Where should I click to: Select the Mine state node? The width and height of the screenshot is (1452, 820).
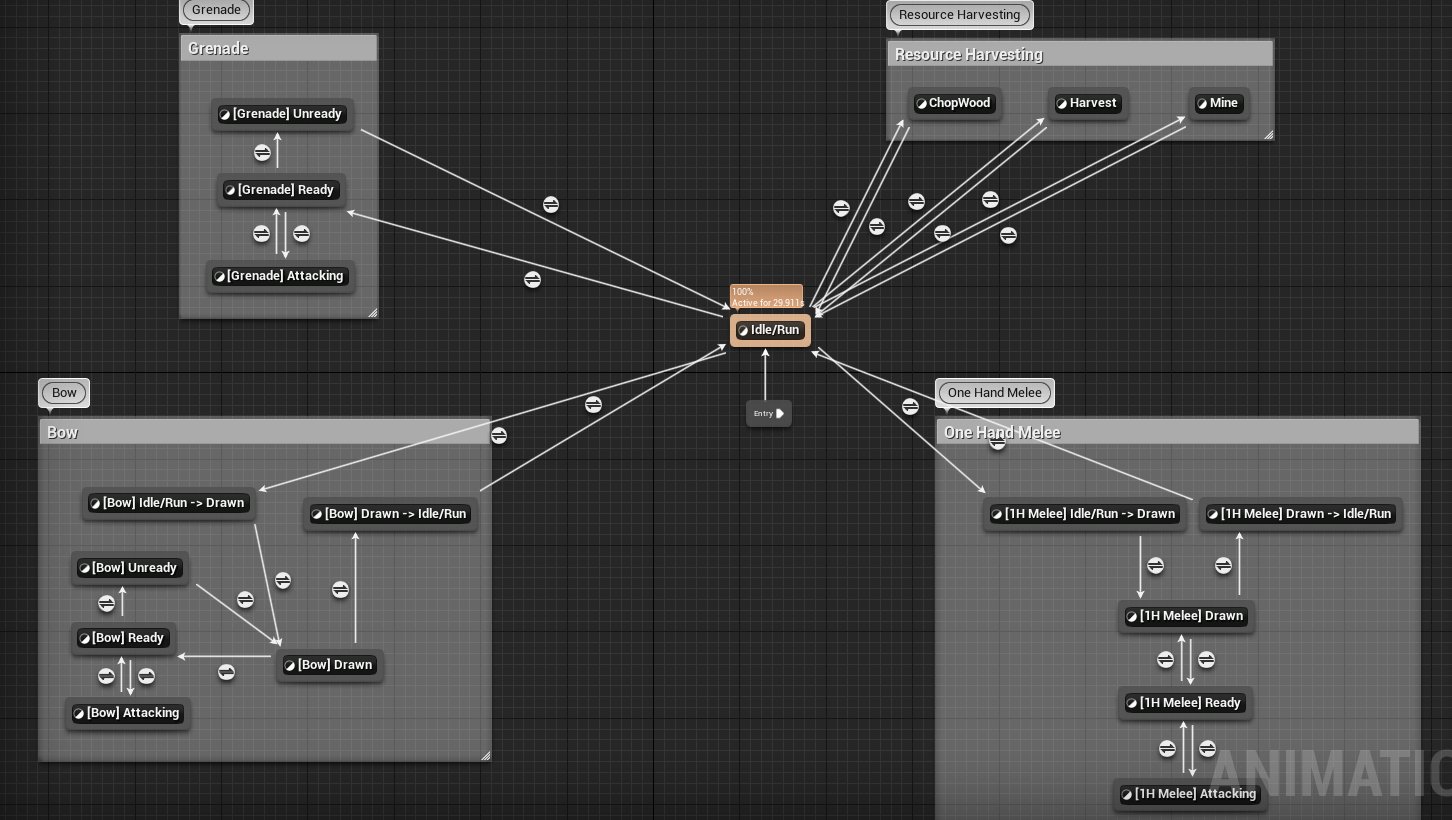click(x=1218, y=103)
